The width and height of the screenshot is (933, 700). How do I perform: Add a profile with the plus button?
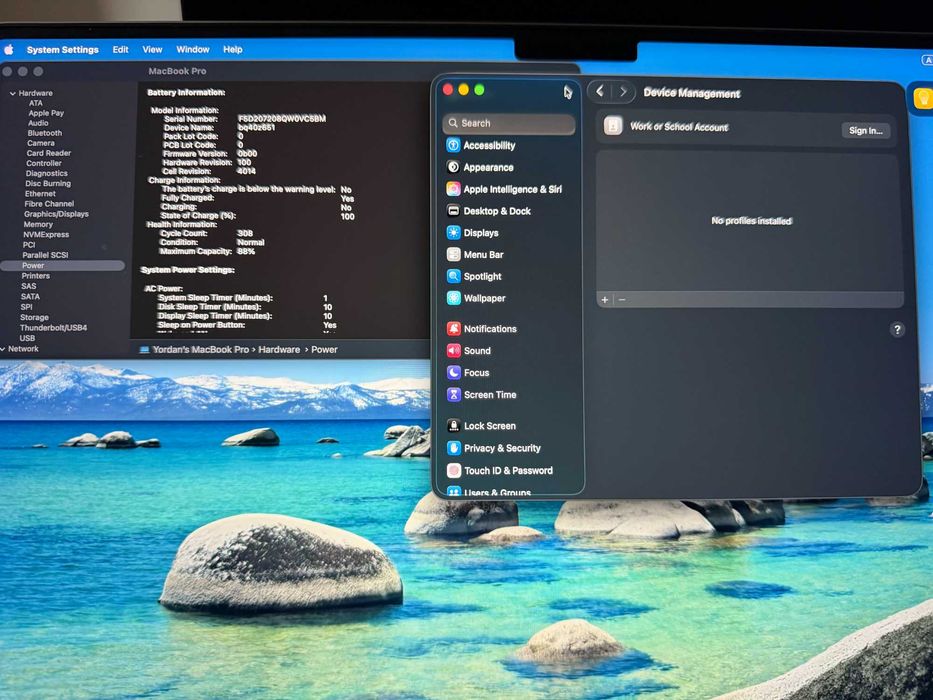point(605,299)
